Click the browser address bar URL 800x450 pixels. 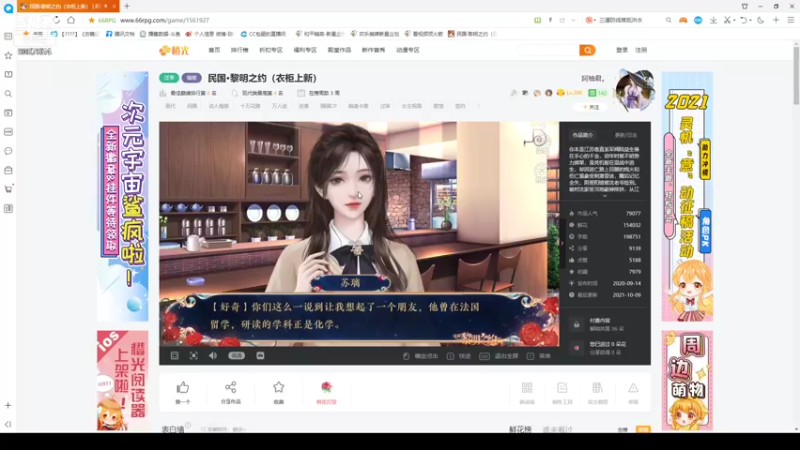coord(164,20)
